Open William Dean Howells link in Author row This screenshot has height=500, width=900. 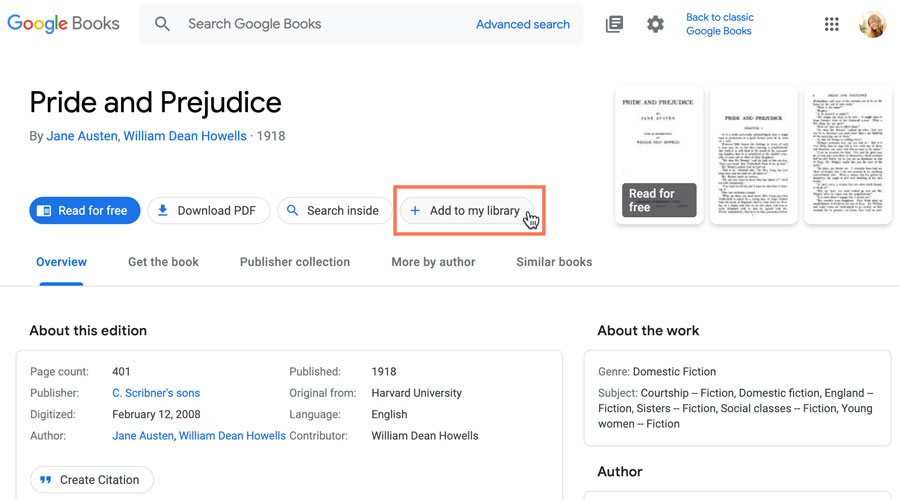[232, 436]
